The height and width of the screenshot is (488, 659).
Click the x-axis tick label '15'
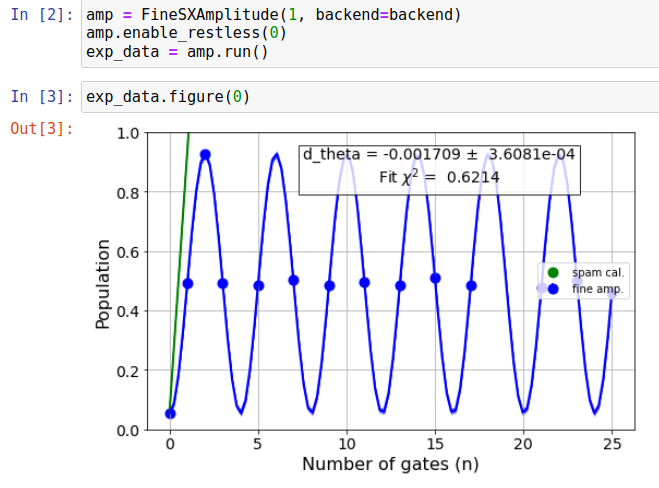[435, 444]
